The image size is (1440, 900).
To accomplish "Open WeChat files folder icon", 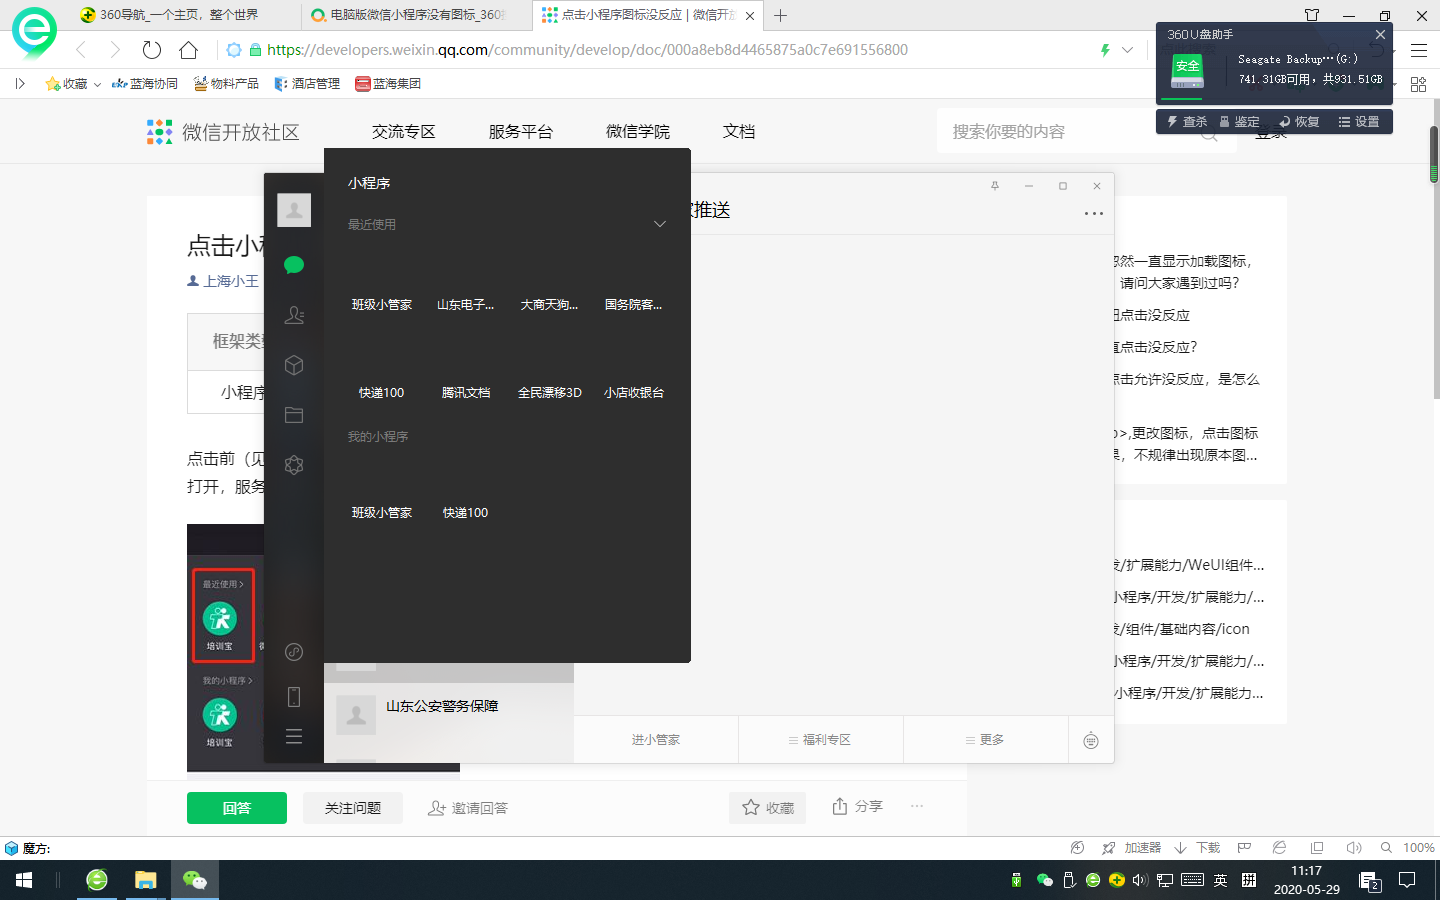I will [x=294, y=415].
